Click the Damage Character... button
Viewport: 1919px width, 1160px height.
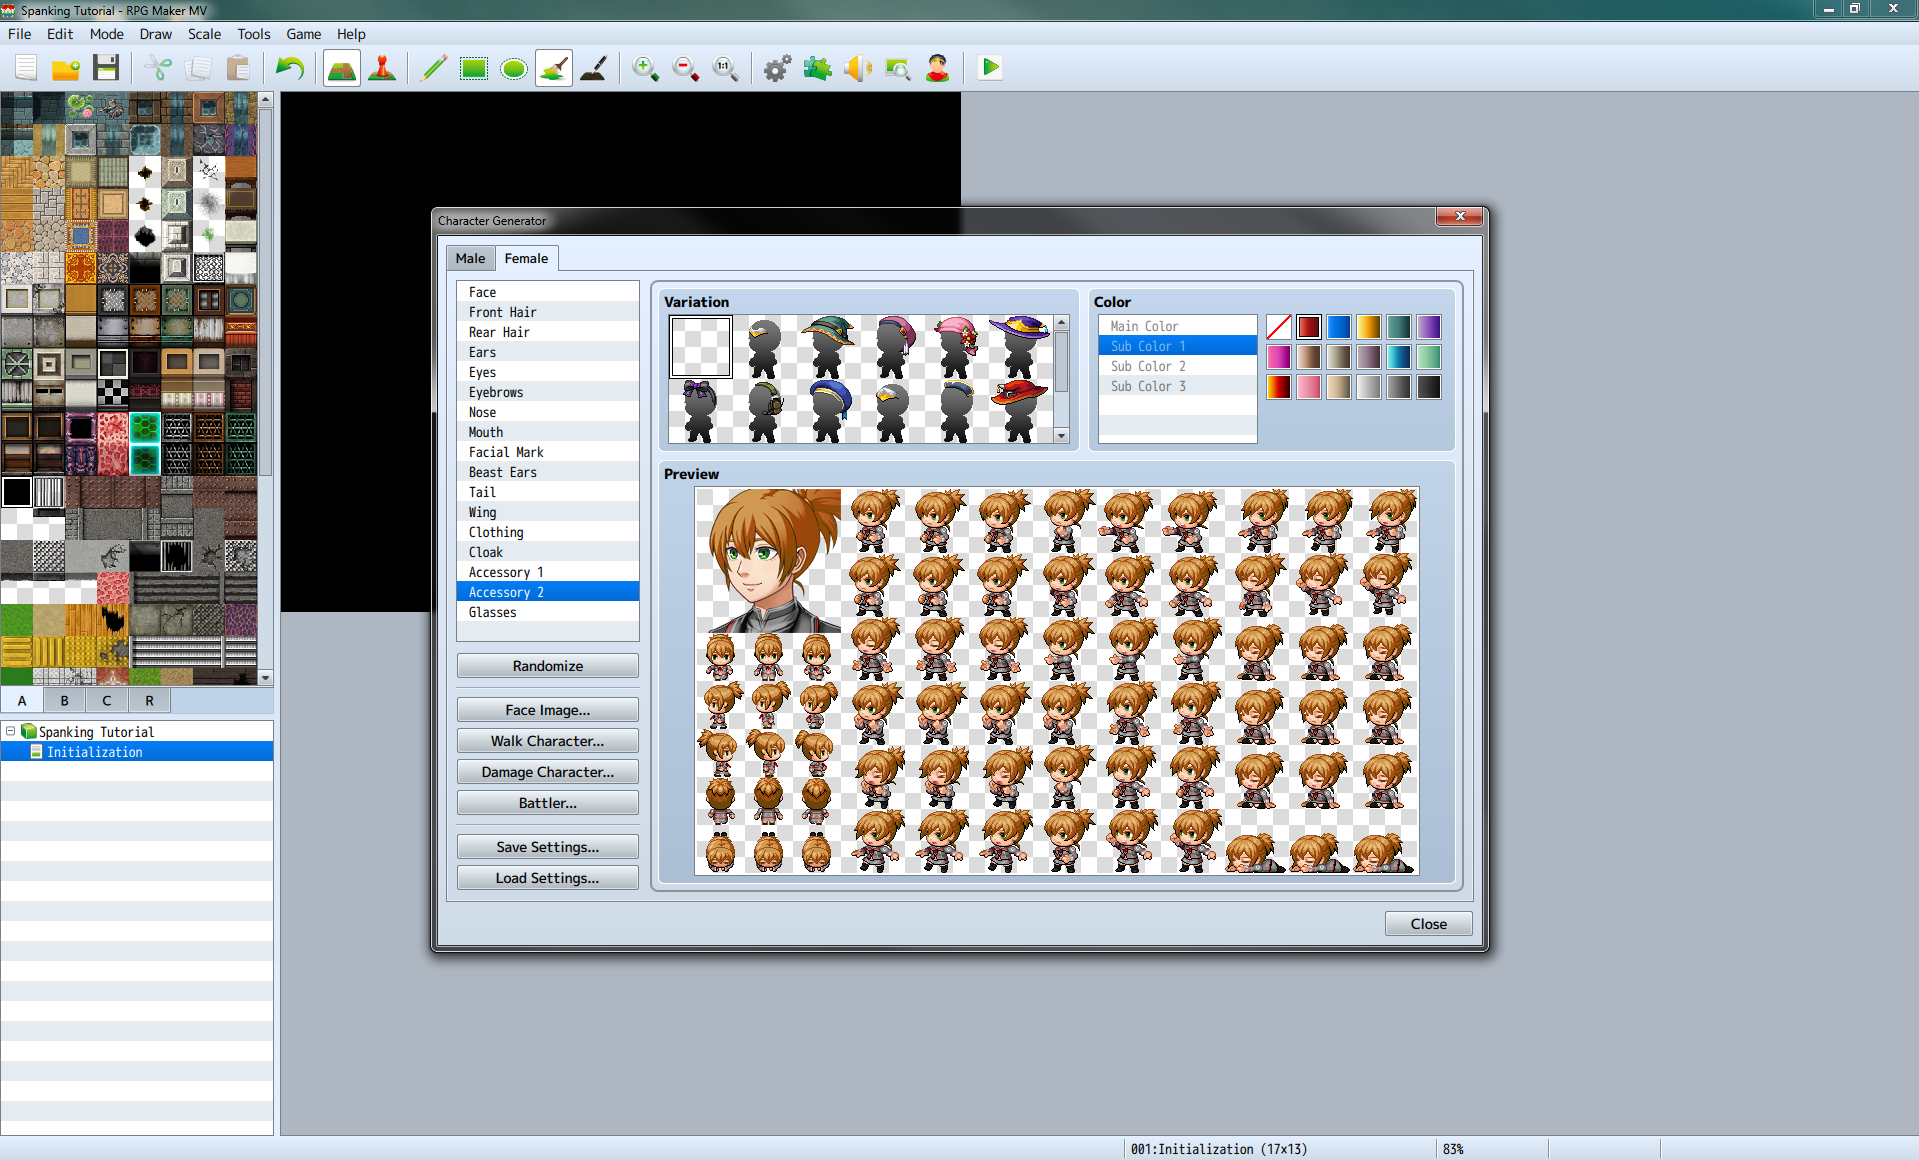click(548, 772)
